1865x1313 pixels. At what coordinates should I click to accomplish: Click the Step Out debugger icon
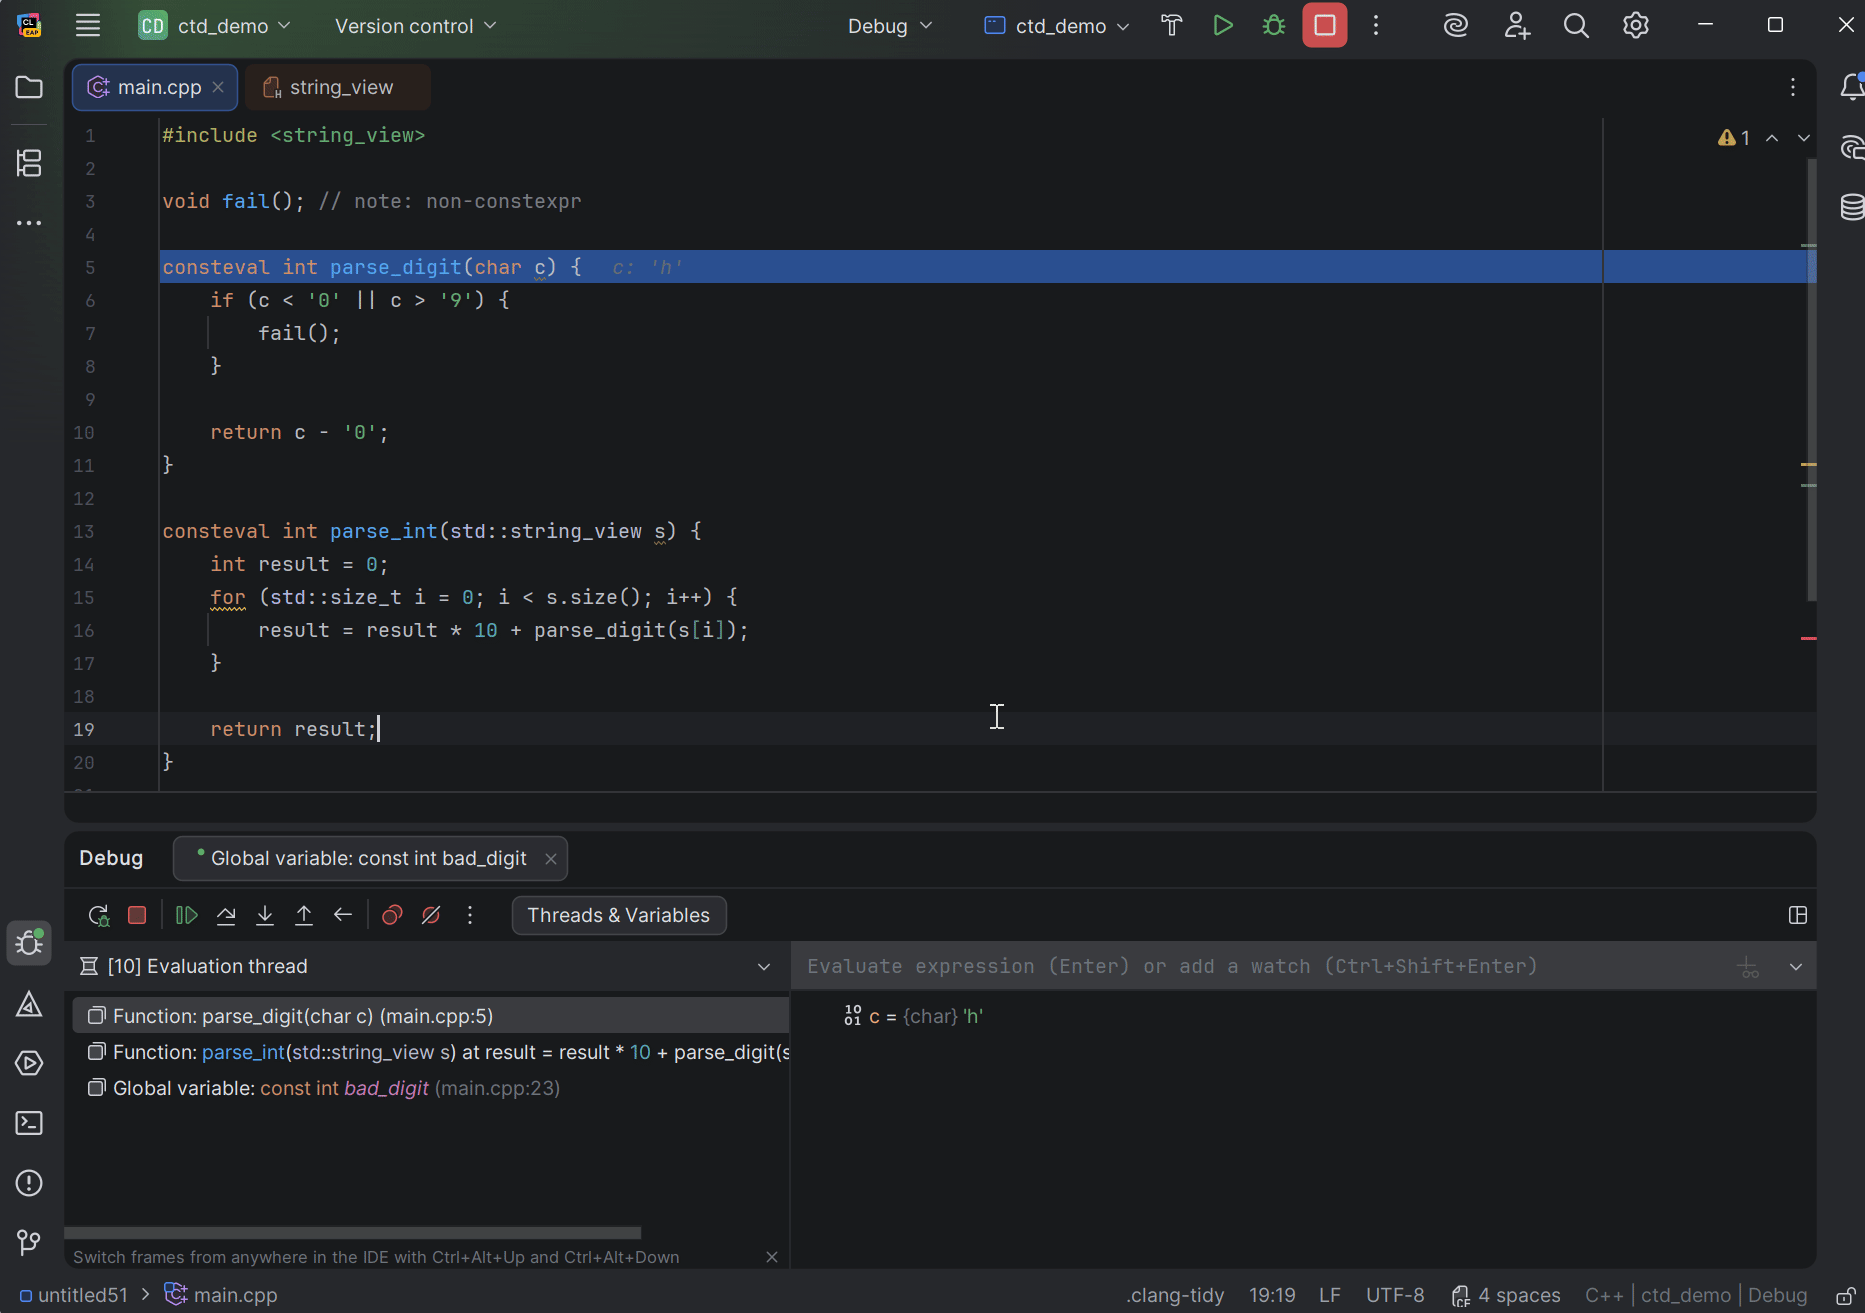click(x=304, y=915)
